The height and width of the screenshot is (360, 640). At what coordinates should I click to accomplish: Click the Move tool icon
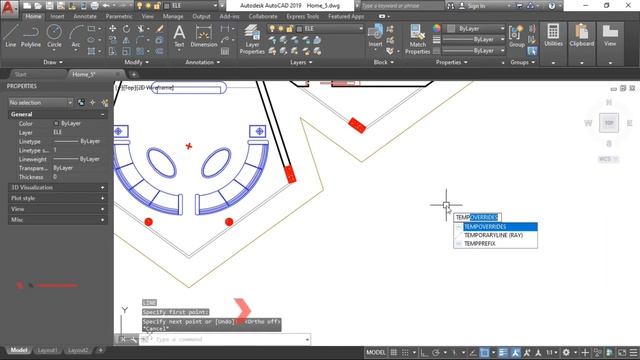(112, 29)
